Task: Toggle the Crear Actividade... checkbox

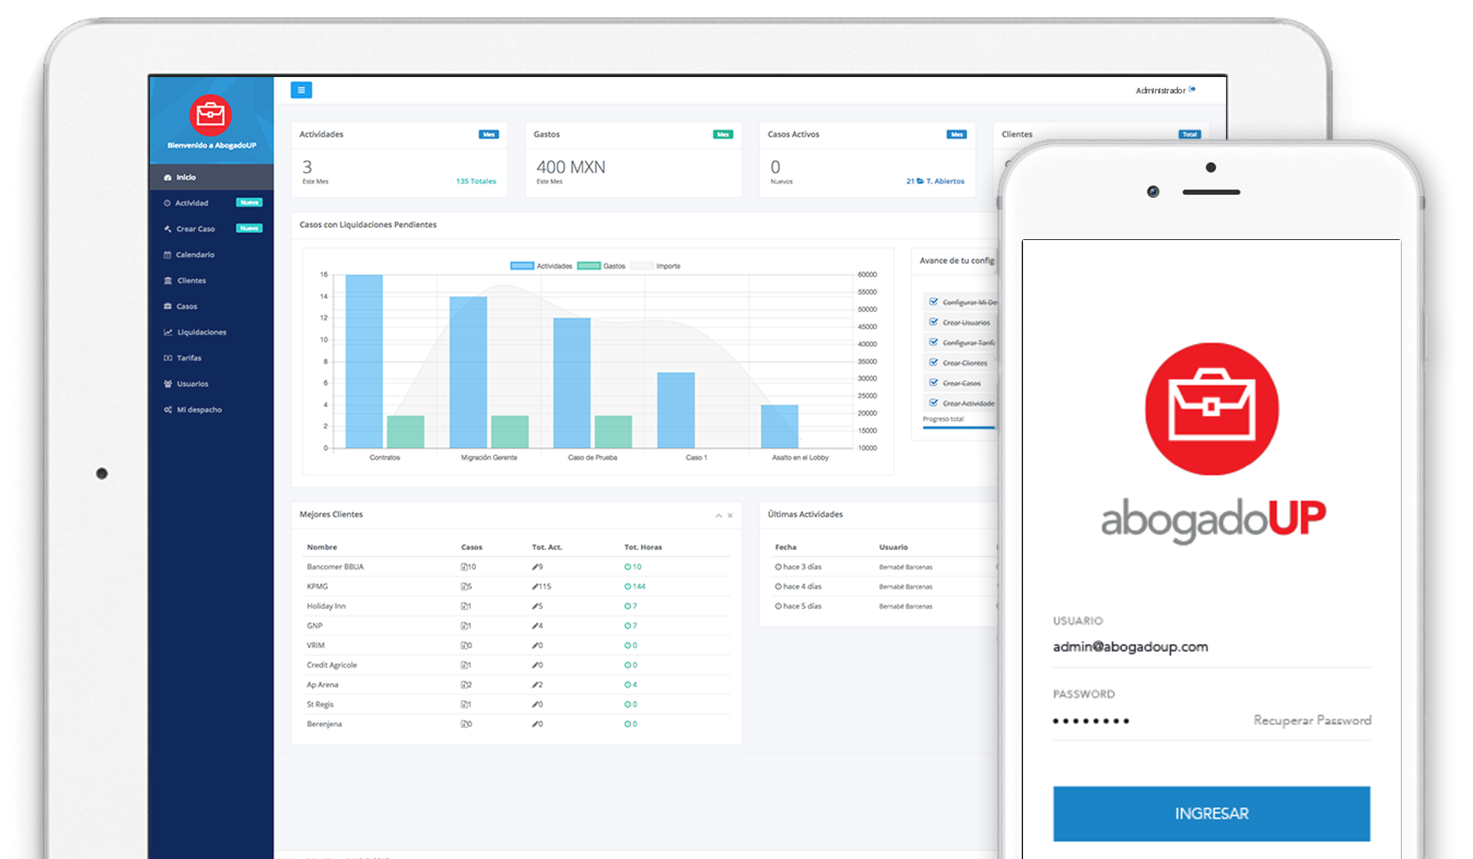Action: tap(933, 402)
